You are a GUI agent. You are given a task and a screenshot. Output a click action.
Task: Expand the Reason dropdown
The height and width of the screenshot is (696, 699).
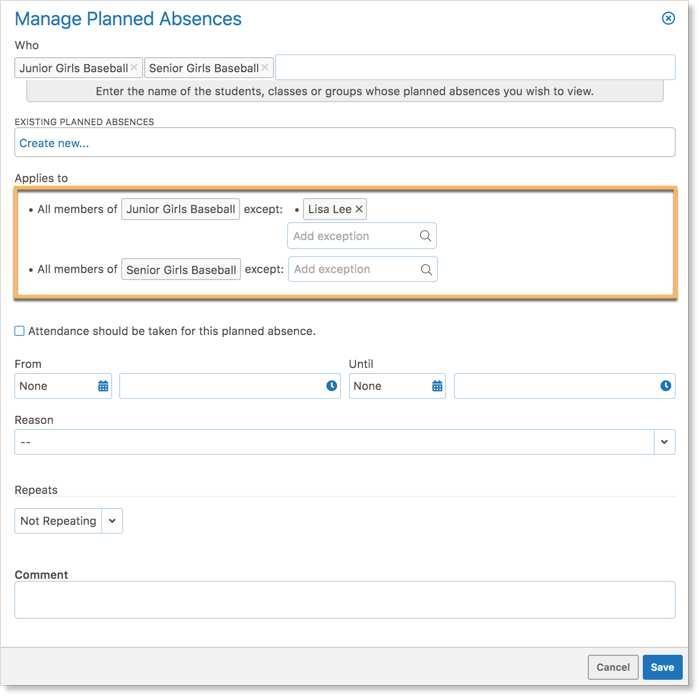coord(664,442)
